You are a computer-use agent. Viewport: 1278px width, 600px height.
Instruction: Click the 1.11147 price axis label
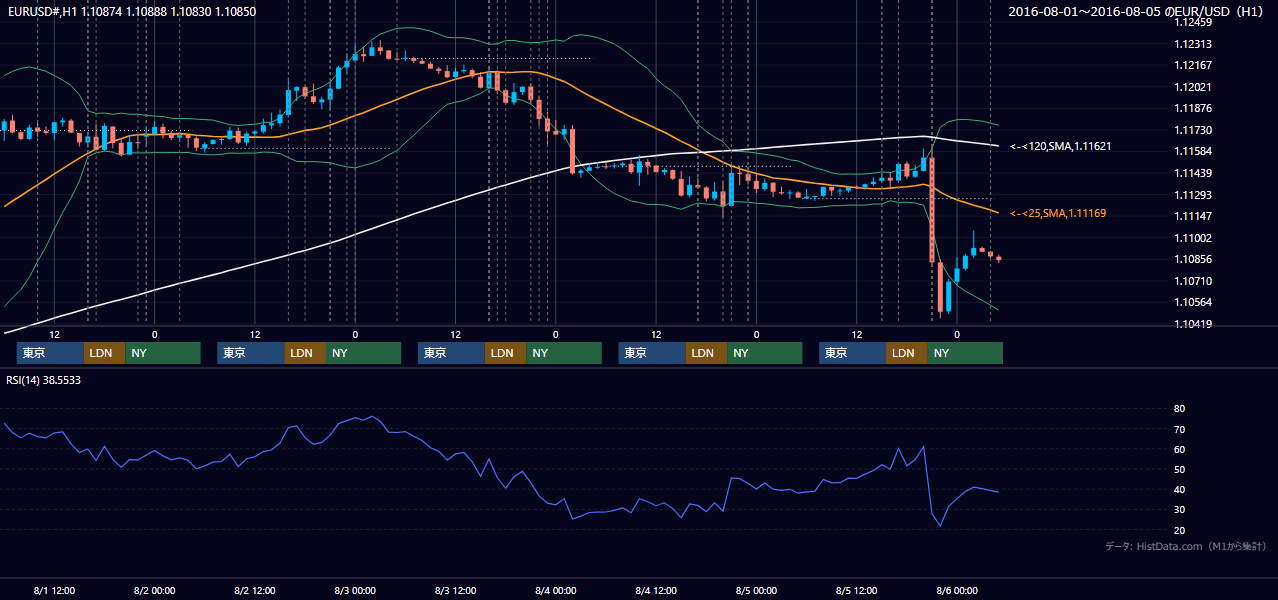coord(1193,216)
